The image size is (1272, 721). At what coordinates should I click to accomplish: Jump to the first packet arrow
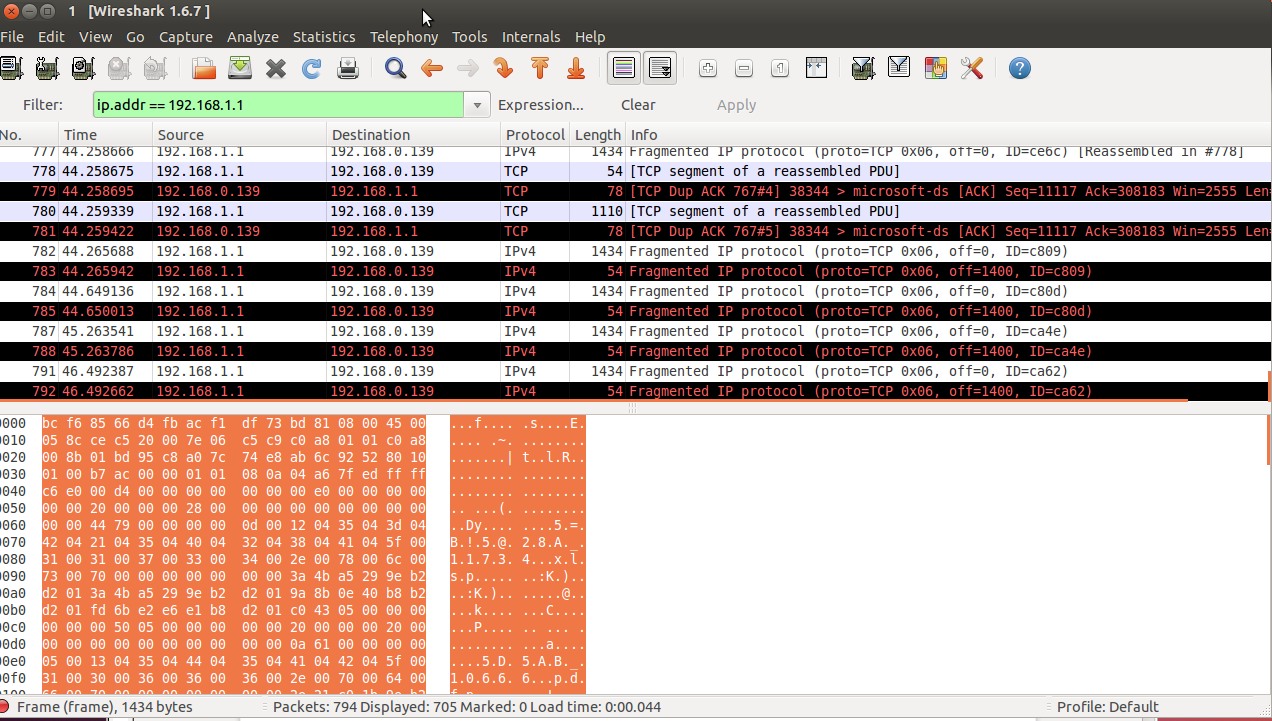click(540, 68)
